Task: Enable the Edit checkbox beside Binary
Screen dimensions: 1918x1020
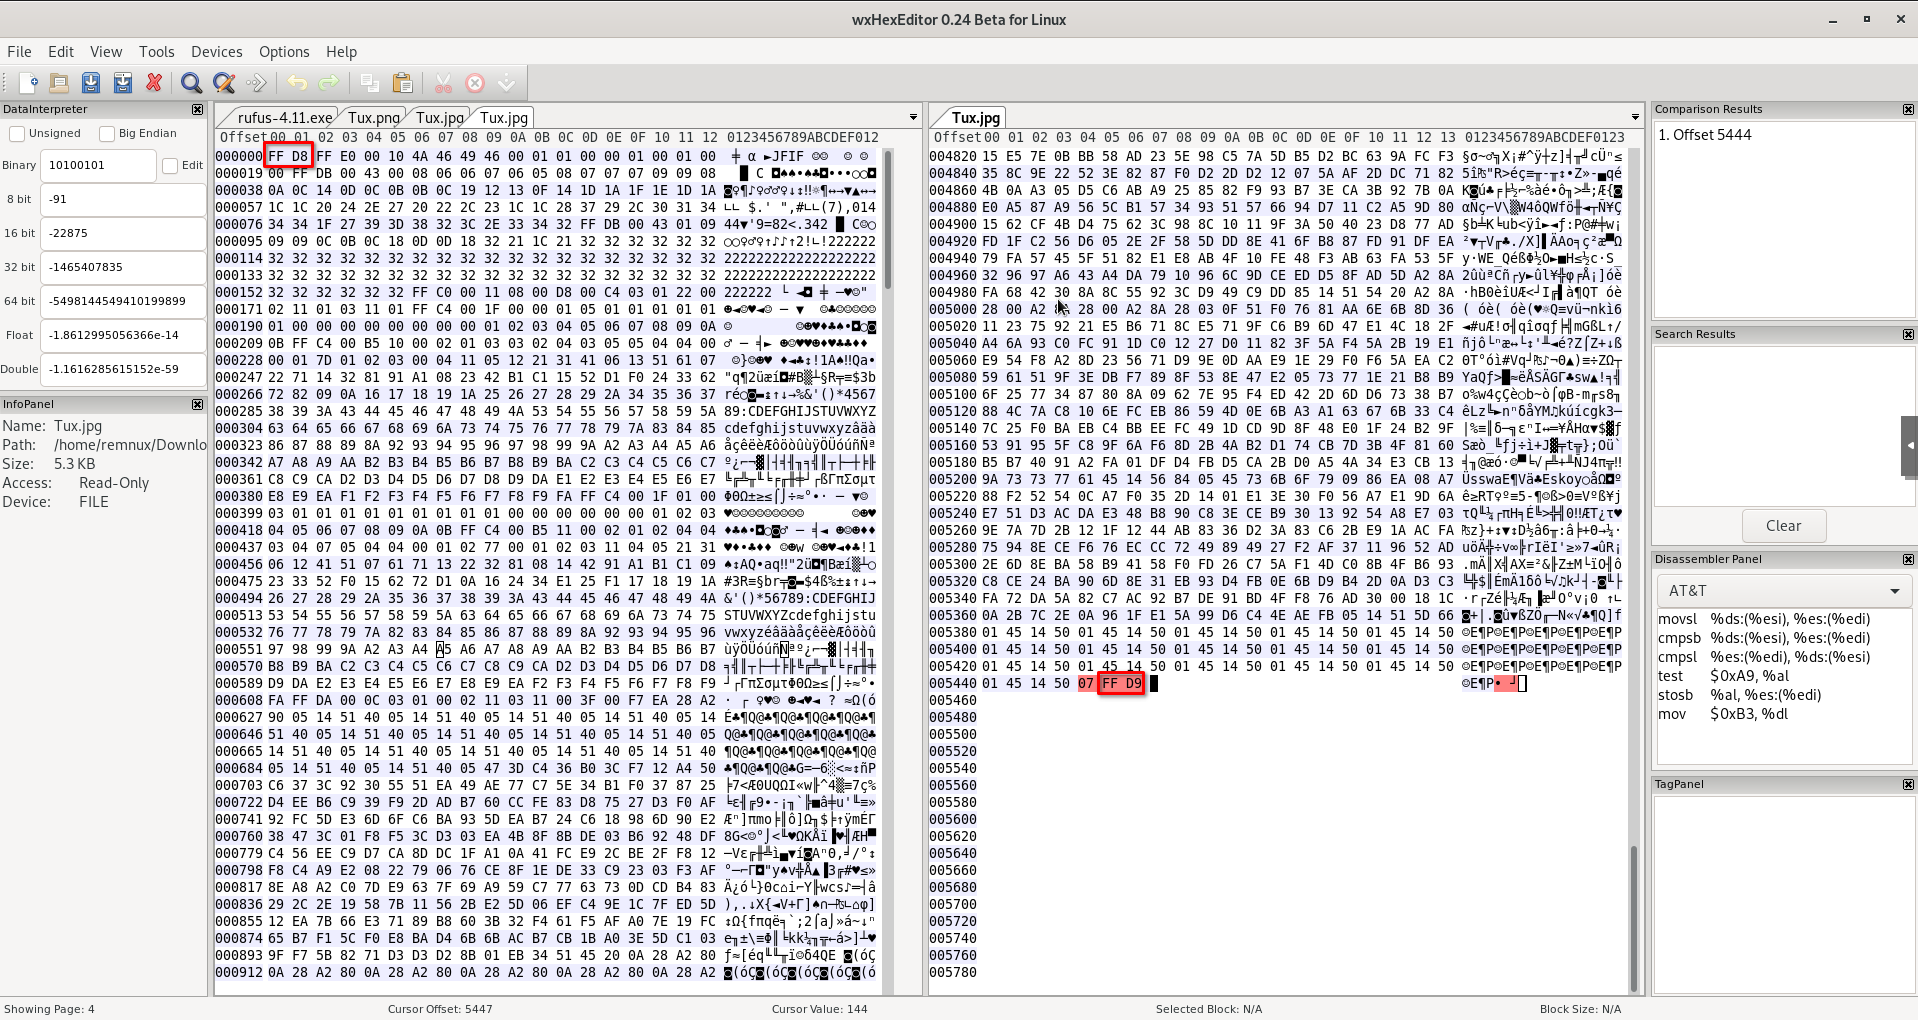Action: coord(170,166)
